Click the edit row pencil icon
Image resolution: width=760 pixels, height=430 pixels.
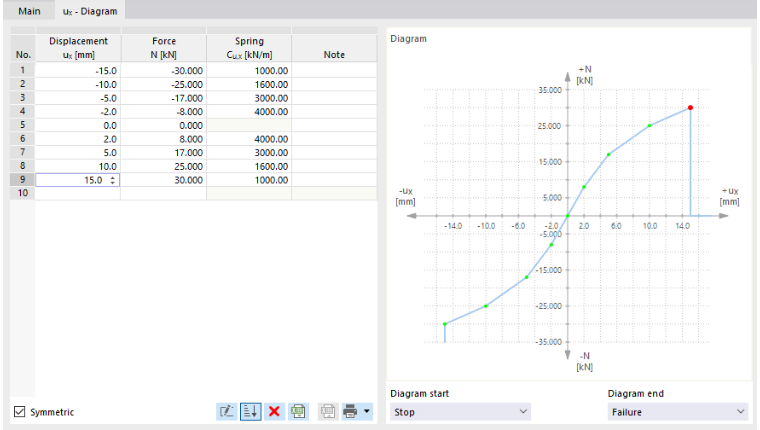click(226, 412)
